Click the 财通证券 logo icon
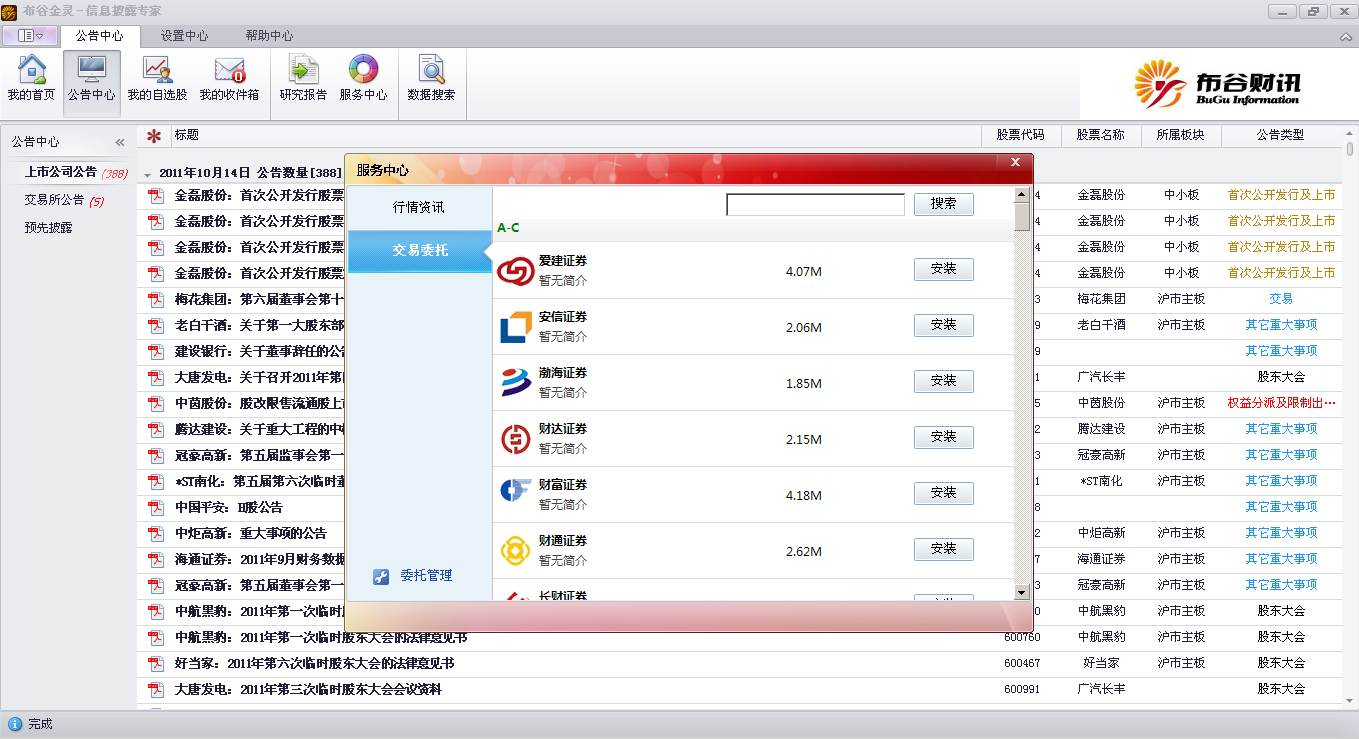1359x739 pixels. [516, 550]
